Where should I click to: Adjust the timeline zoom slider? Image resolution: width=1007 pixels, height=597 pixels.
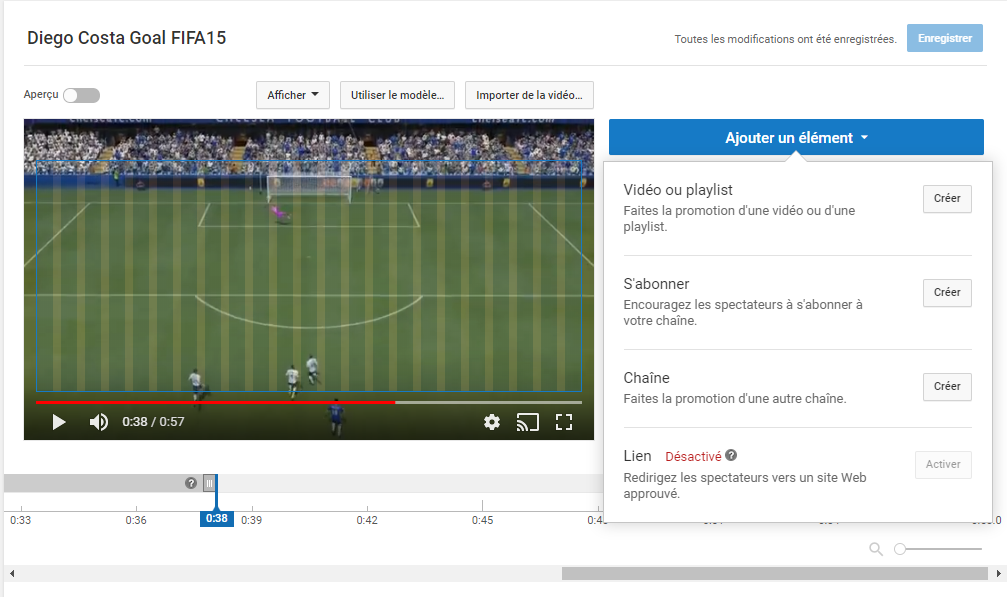tap(901, 549)
